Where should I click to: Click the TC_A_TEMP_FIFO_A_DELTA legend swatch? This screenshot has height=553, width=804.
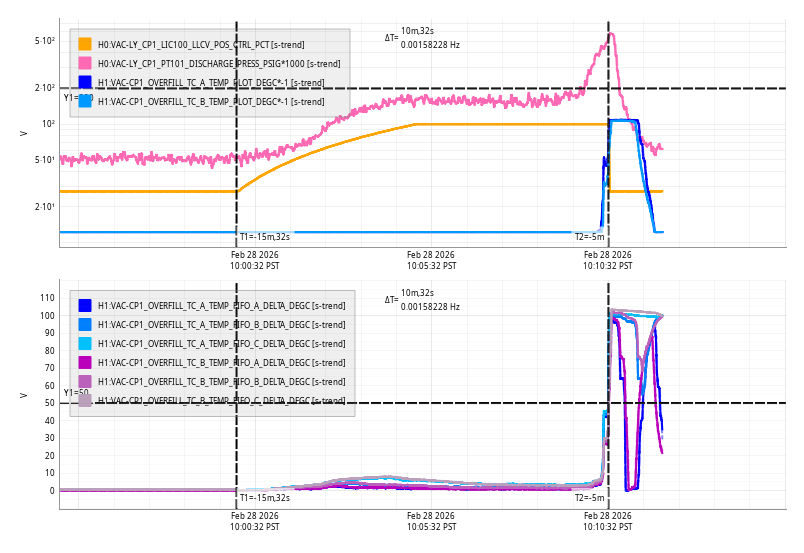(85, 306)
